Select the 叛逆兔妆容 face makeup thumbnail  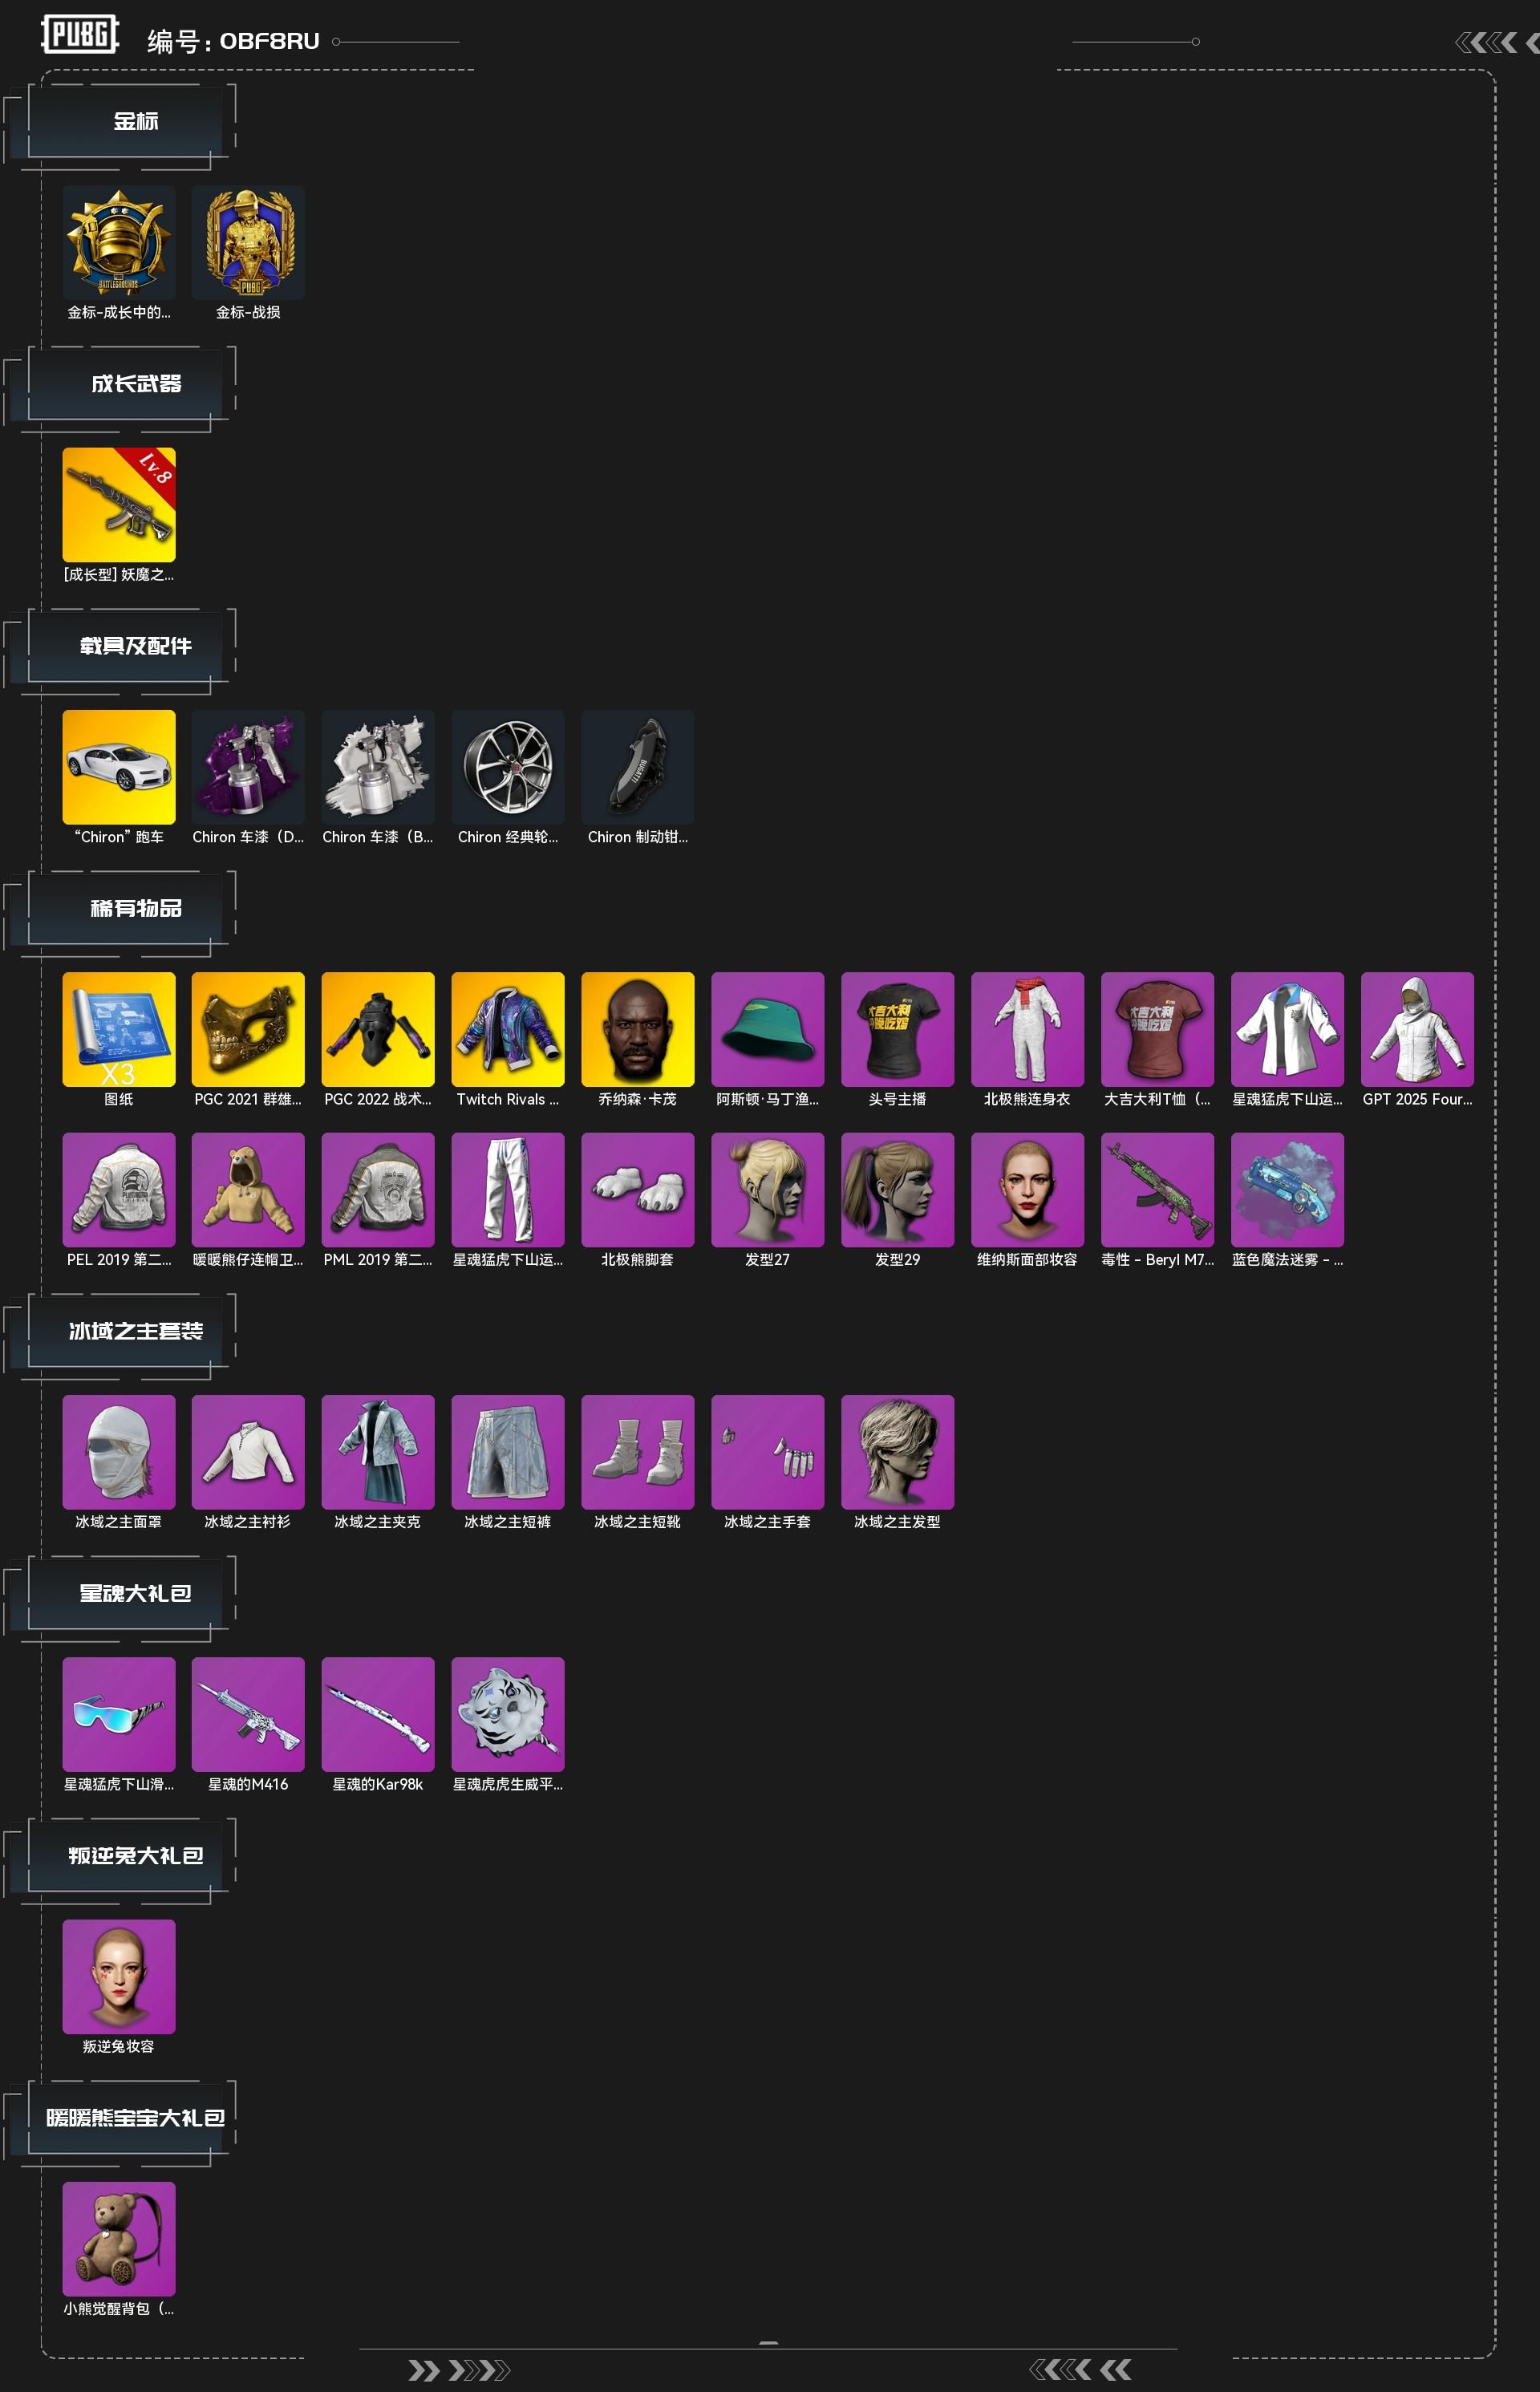point(119,1976)
